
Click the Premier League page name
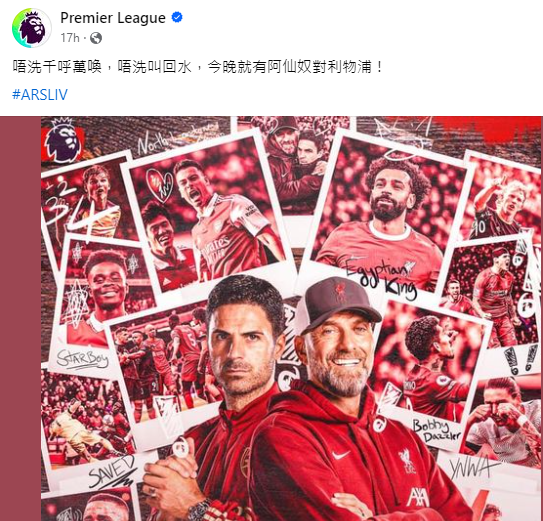click(x=113, y=18)
